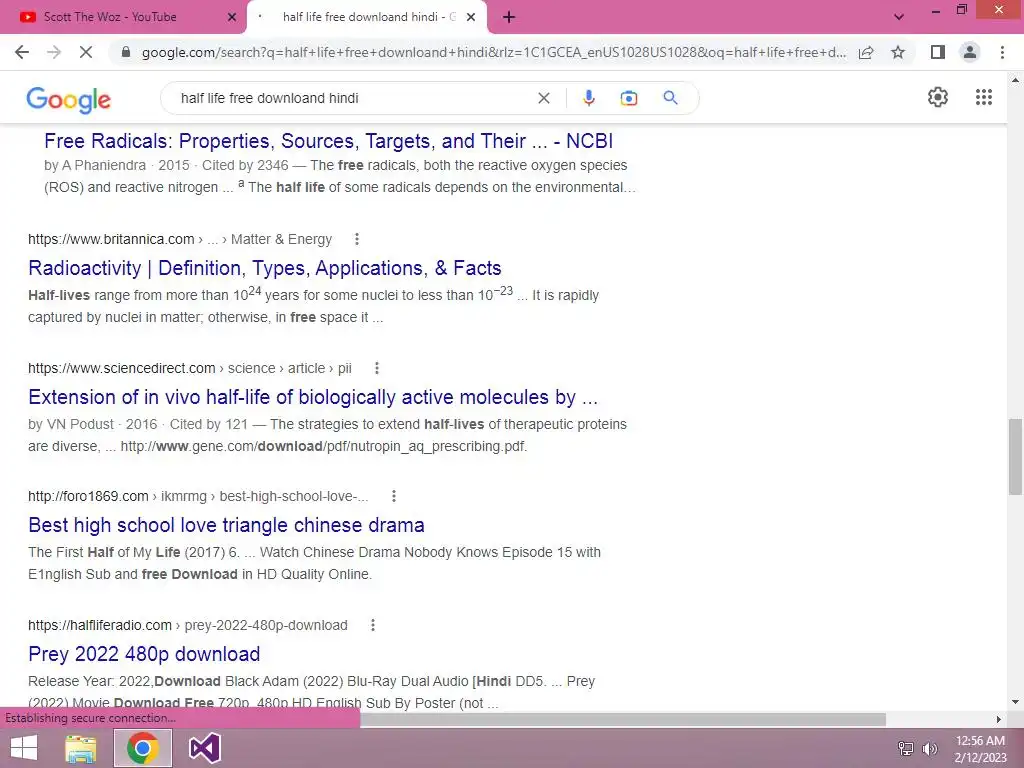Stop loading the page

(86, 52)
